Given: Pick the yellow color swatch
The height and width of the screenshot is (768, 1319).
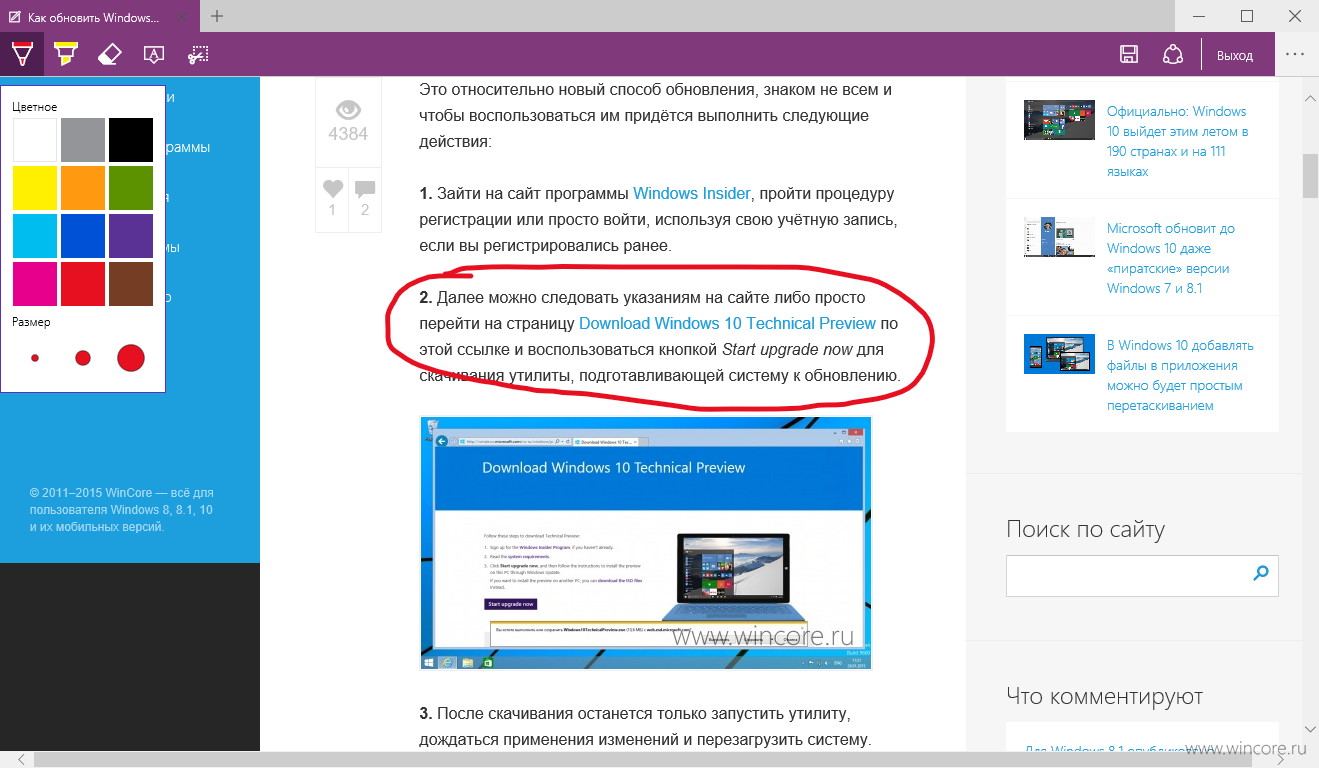Looking at the screenshot, I should tap(35, 188).
